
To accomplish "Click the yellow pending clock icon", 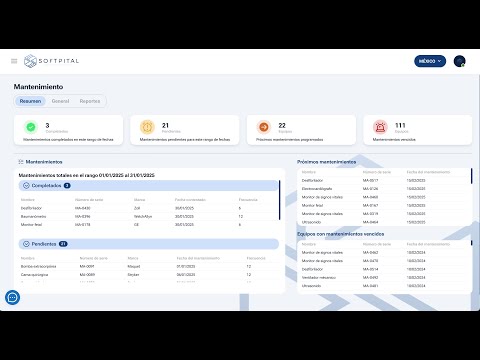I will point(147,127).
